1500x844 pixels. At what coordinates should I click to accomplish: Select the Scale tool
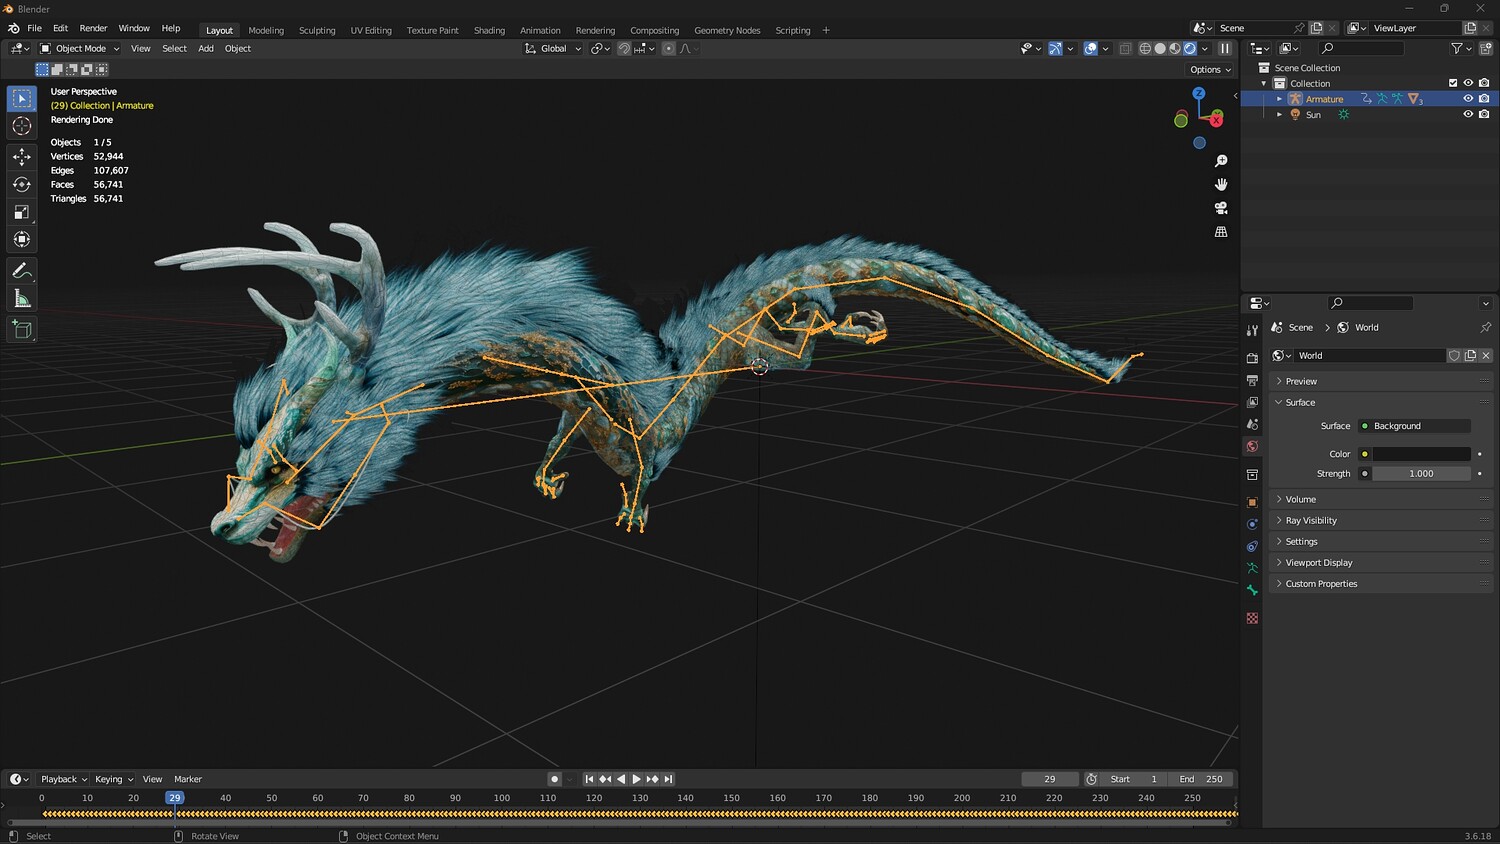click(x=22, y=212)
